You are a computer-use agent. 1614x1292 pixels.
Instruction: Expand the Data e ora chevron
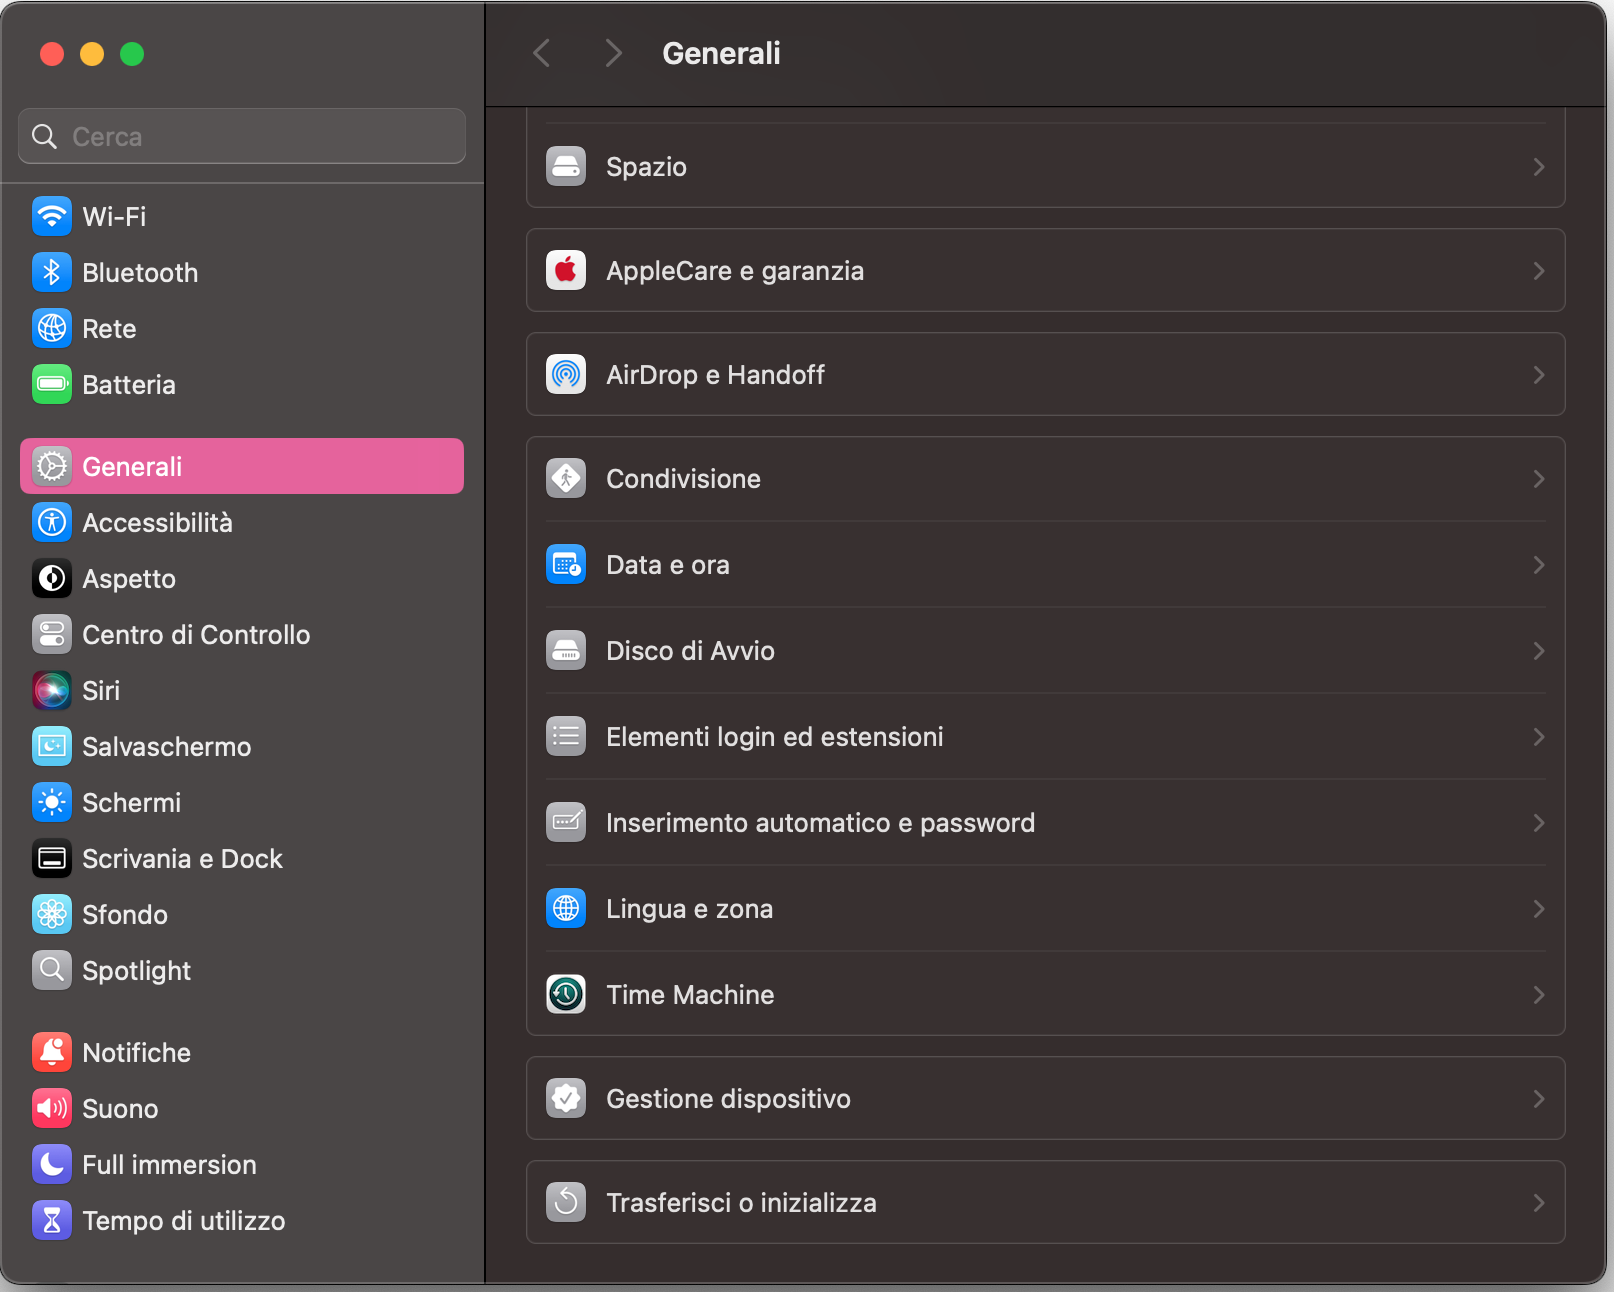tap(1538, 564)
